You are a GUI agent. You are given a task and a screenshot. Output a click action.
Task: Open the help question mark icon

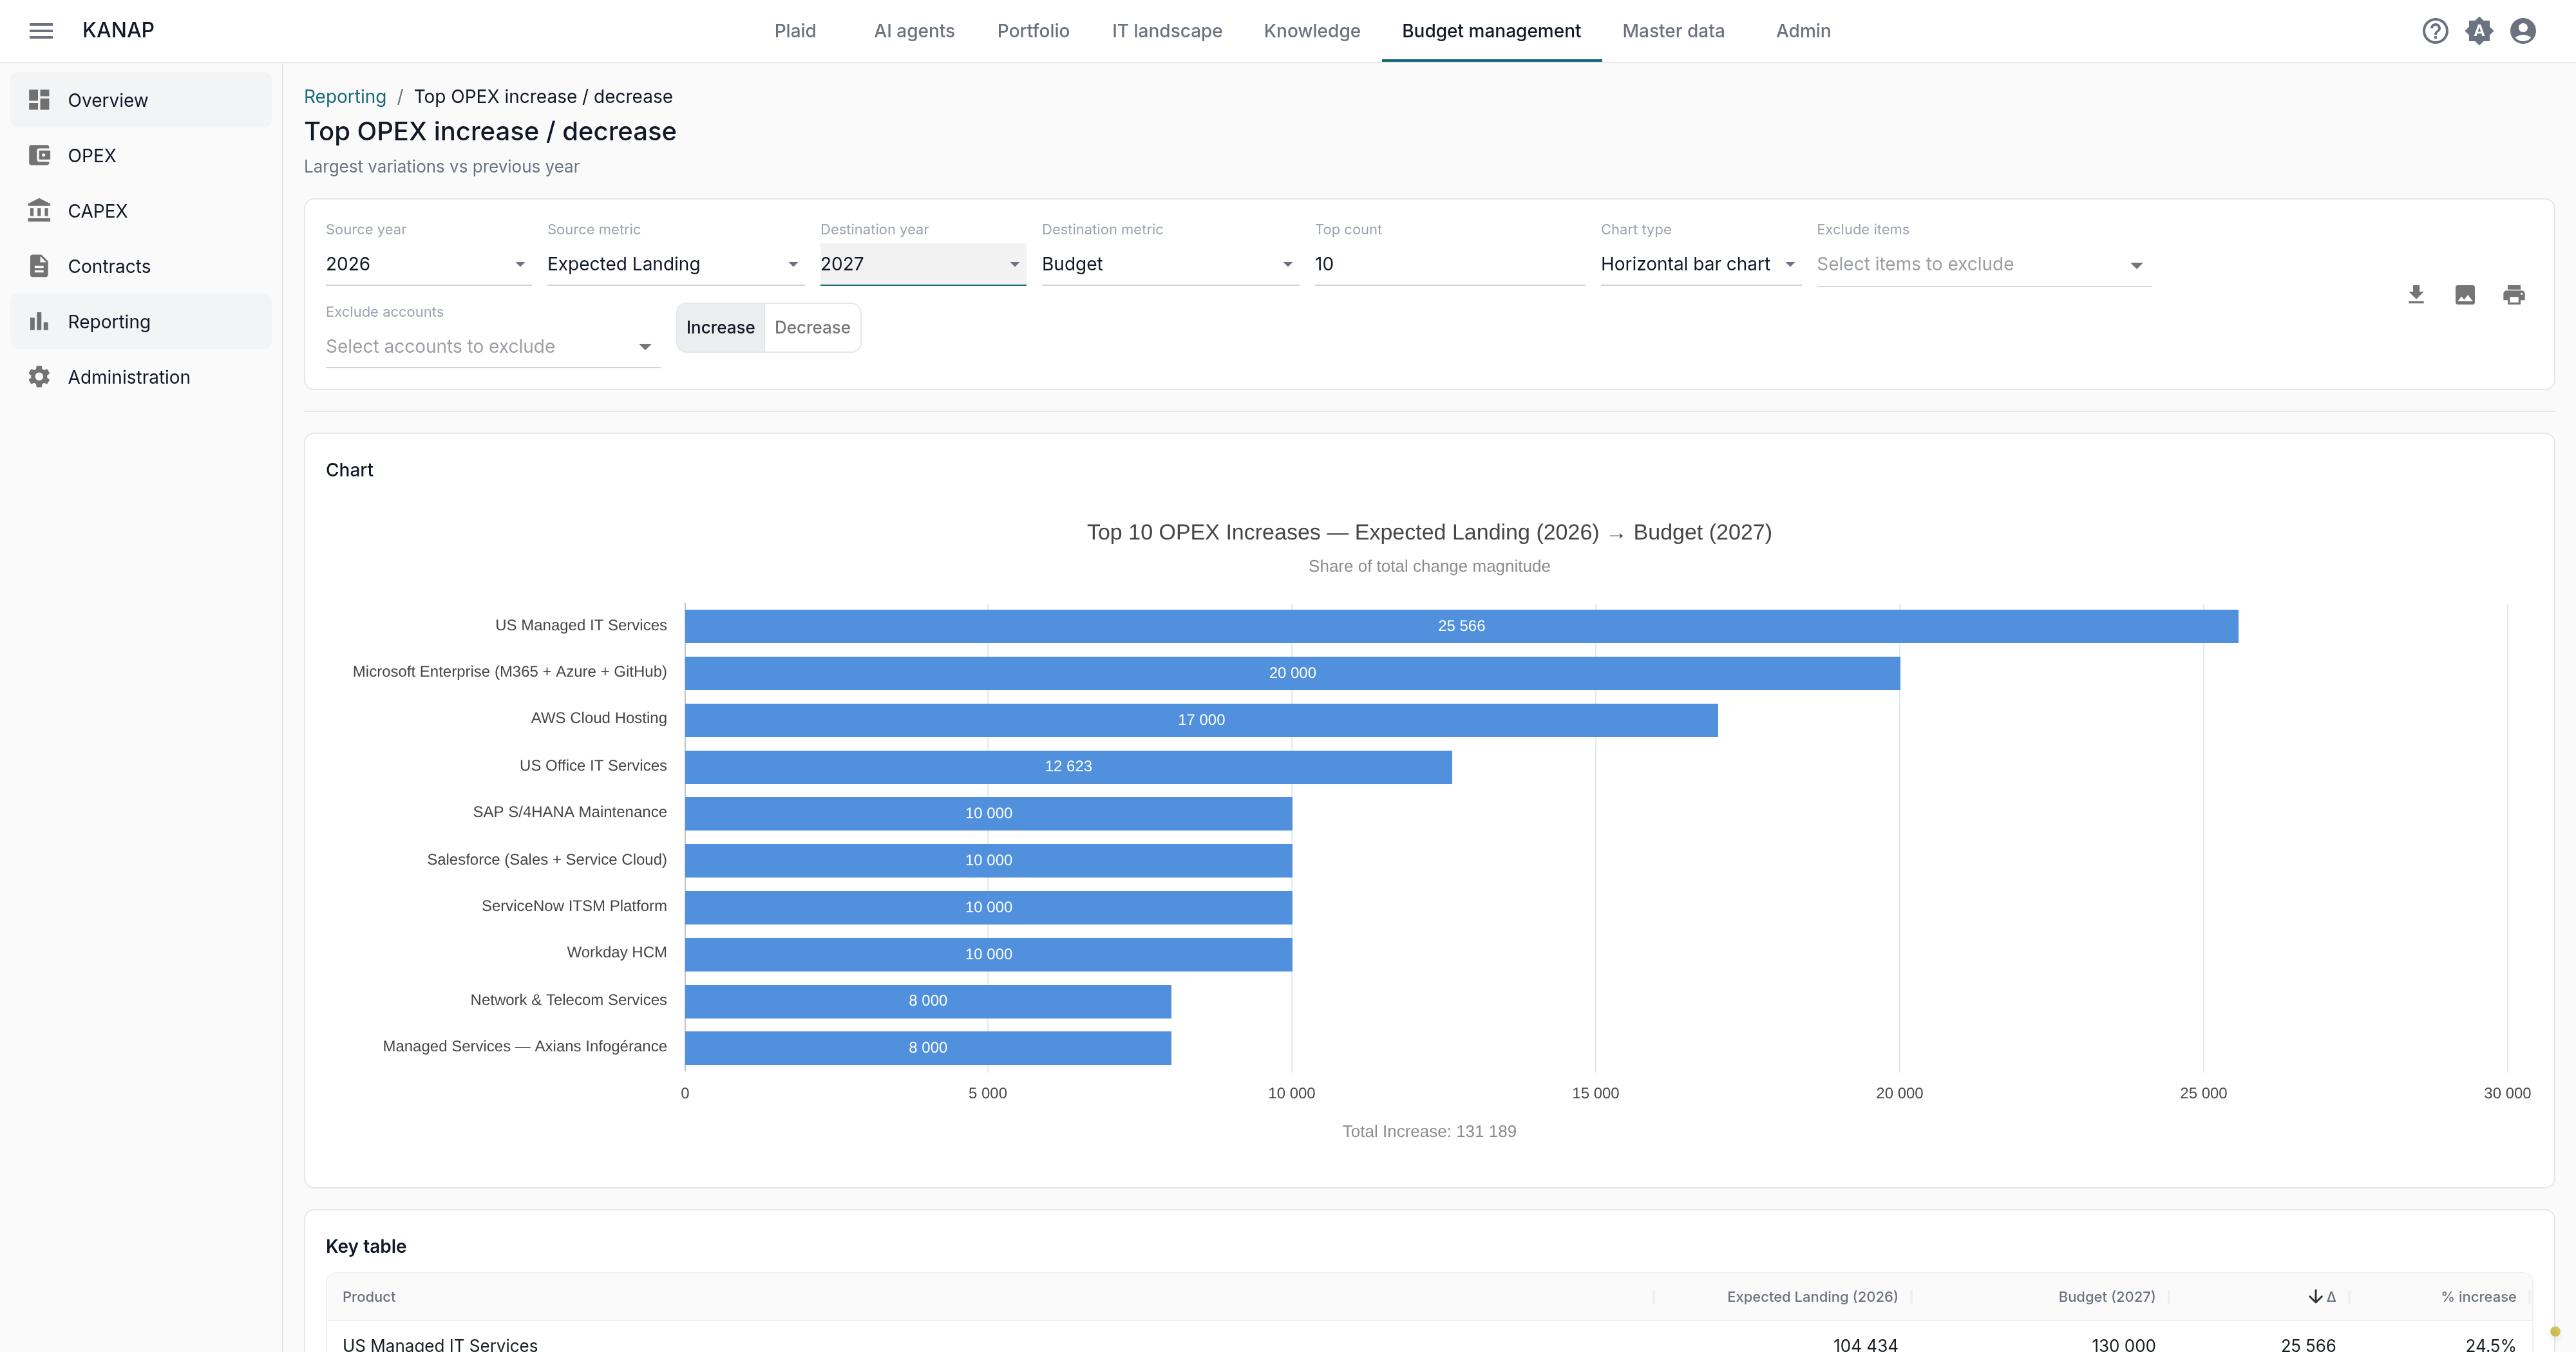(2435, 31)
